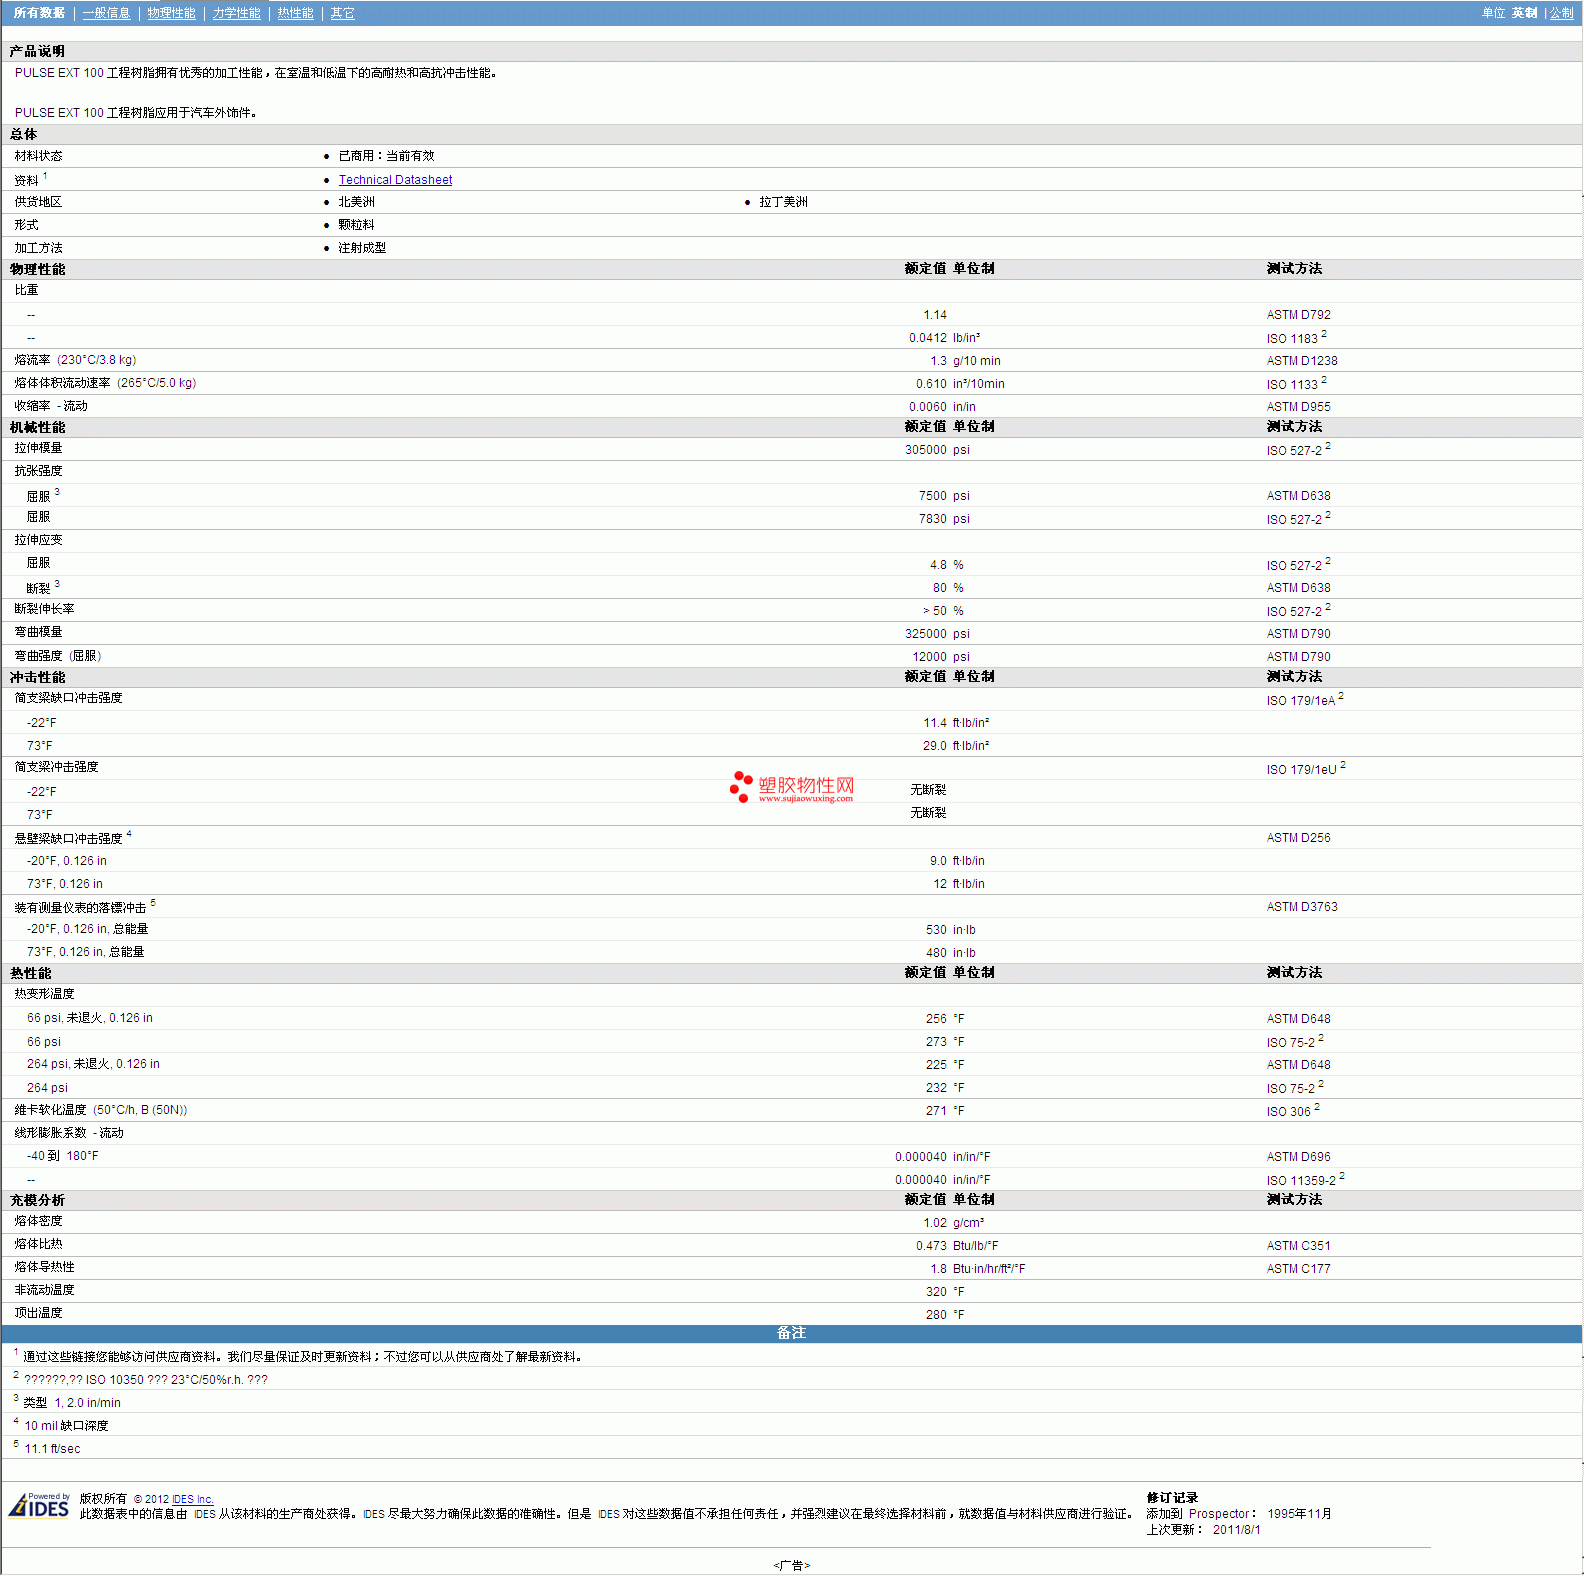
Task: Click the ASTM C351 test method
Action: [x=1298, y=1246]
